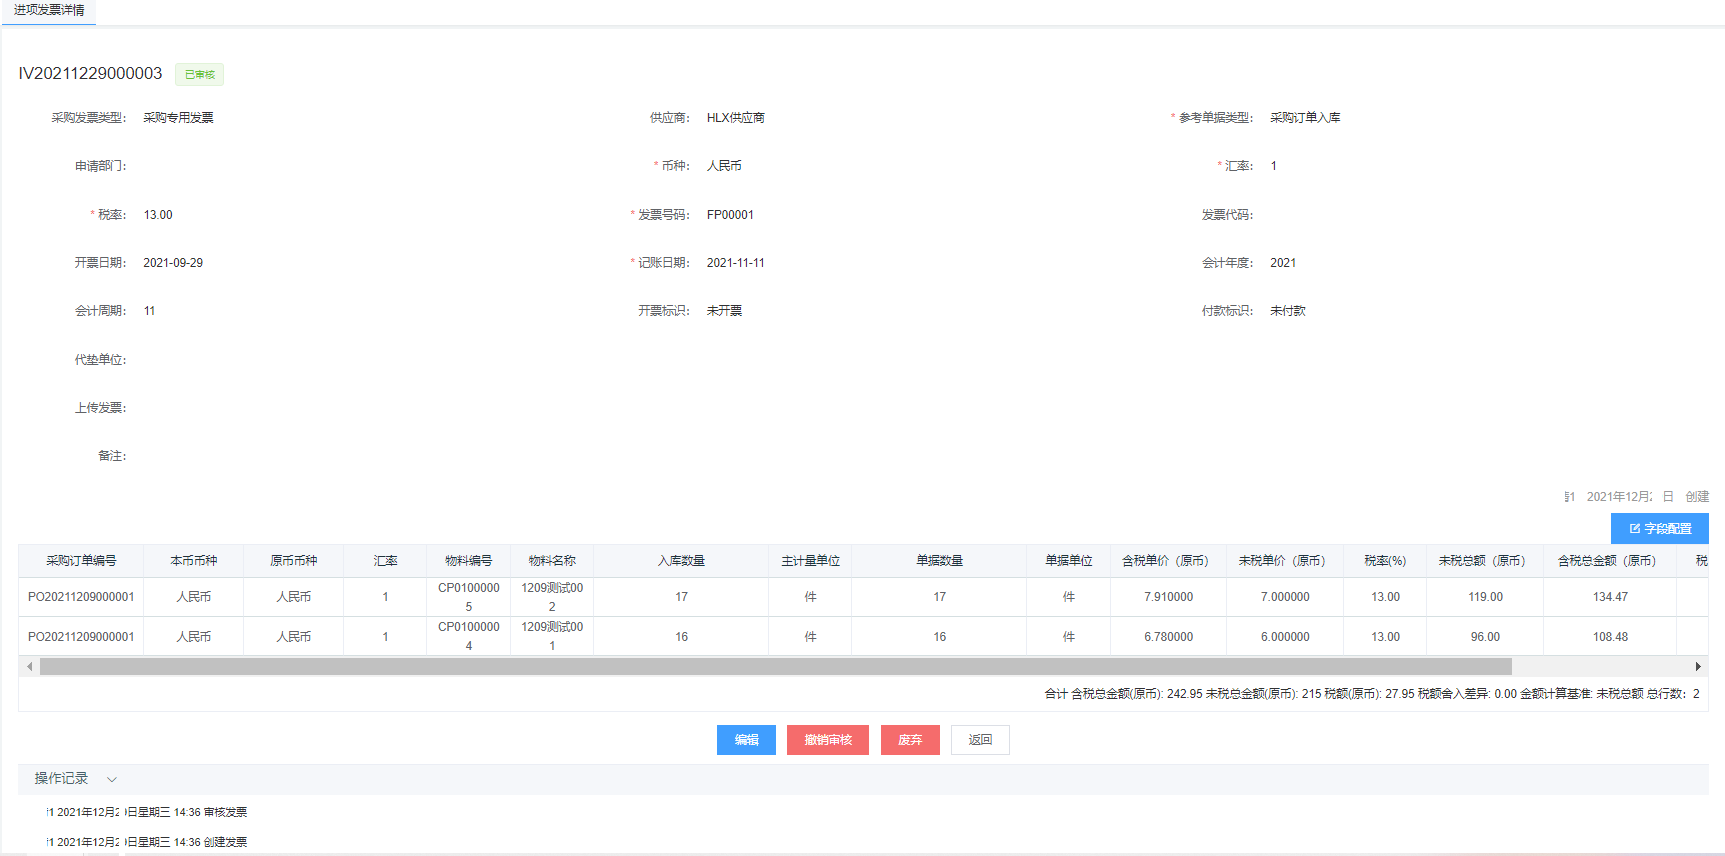Switch to the 进项发票详情 tab

click(49, 10)
